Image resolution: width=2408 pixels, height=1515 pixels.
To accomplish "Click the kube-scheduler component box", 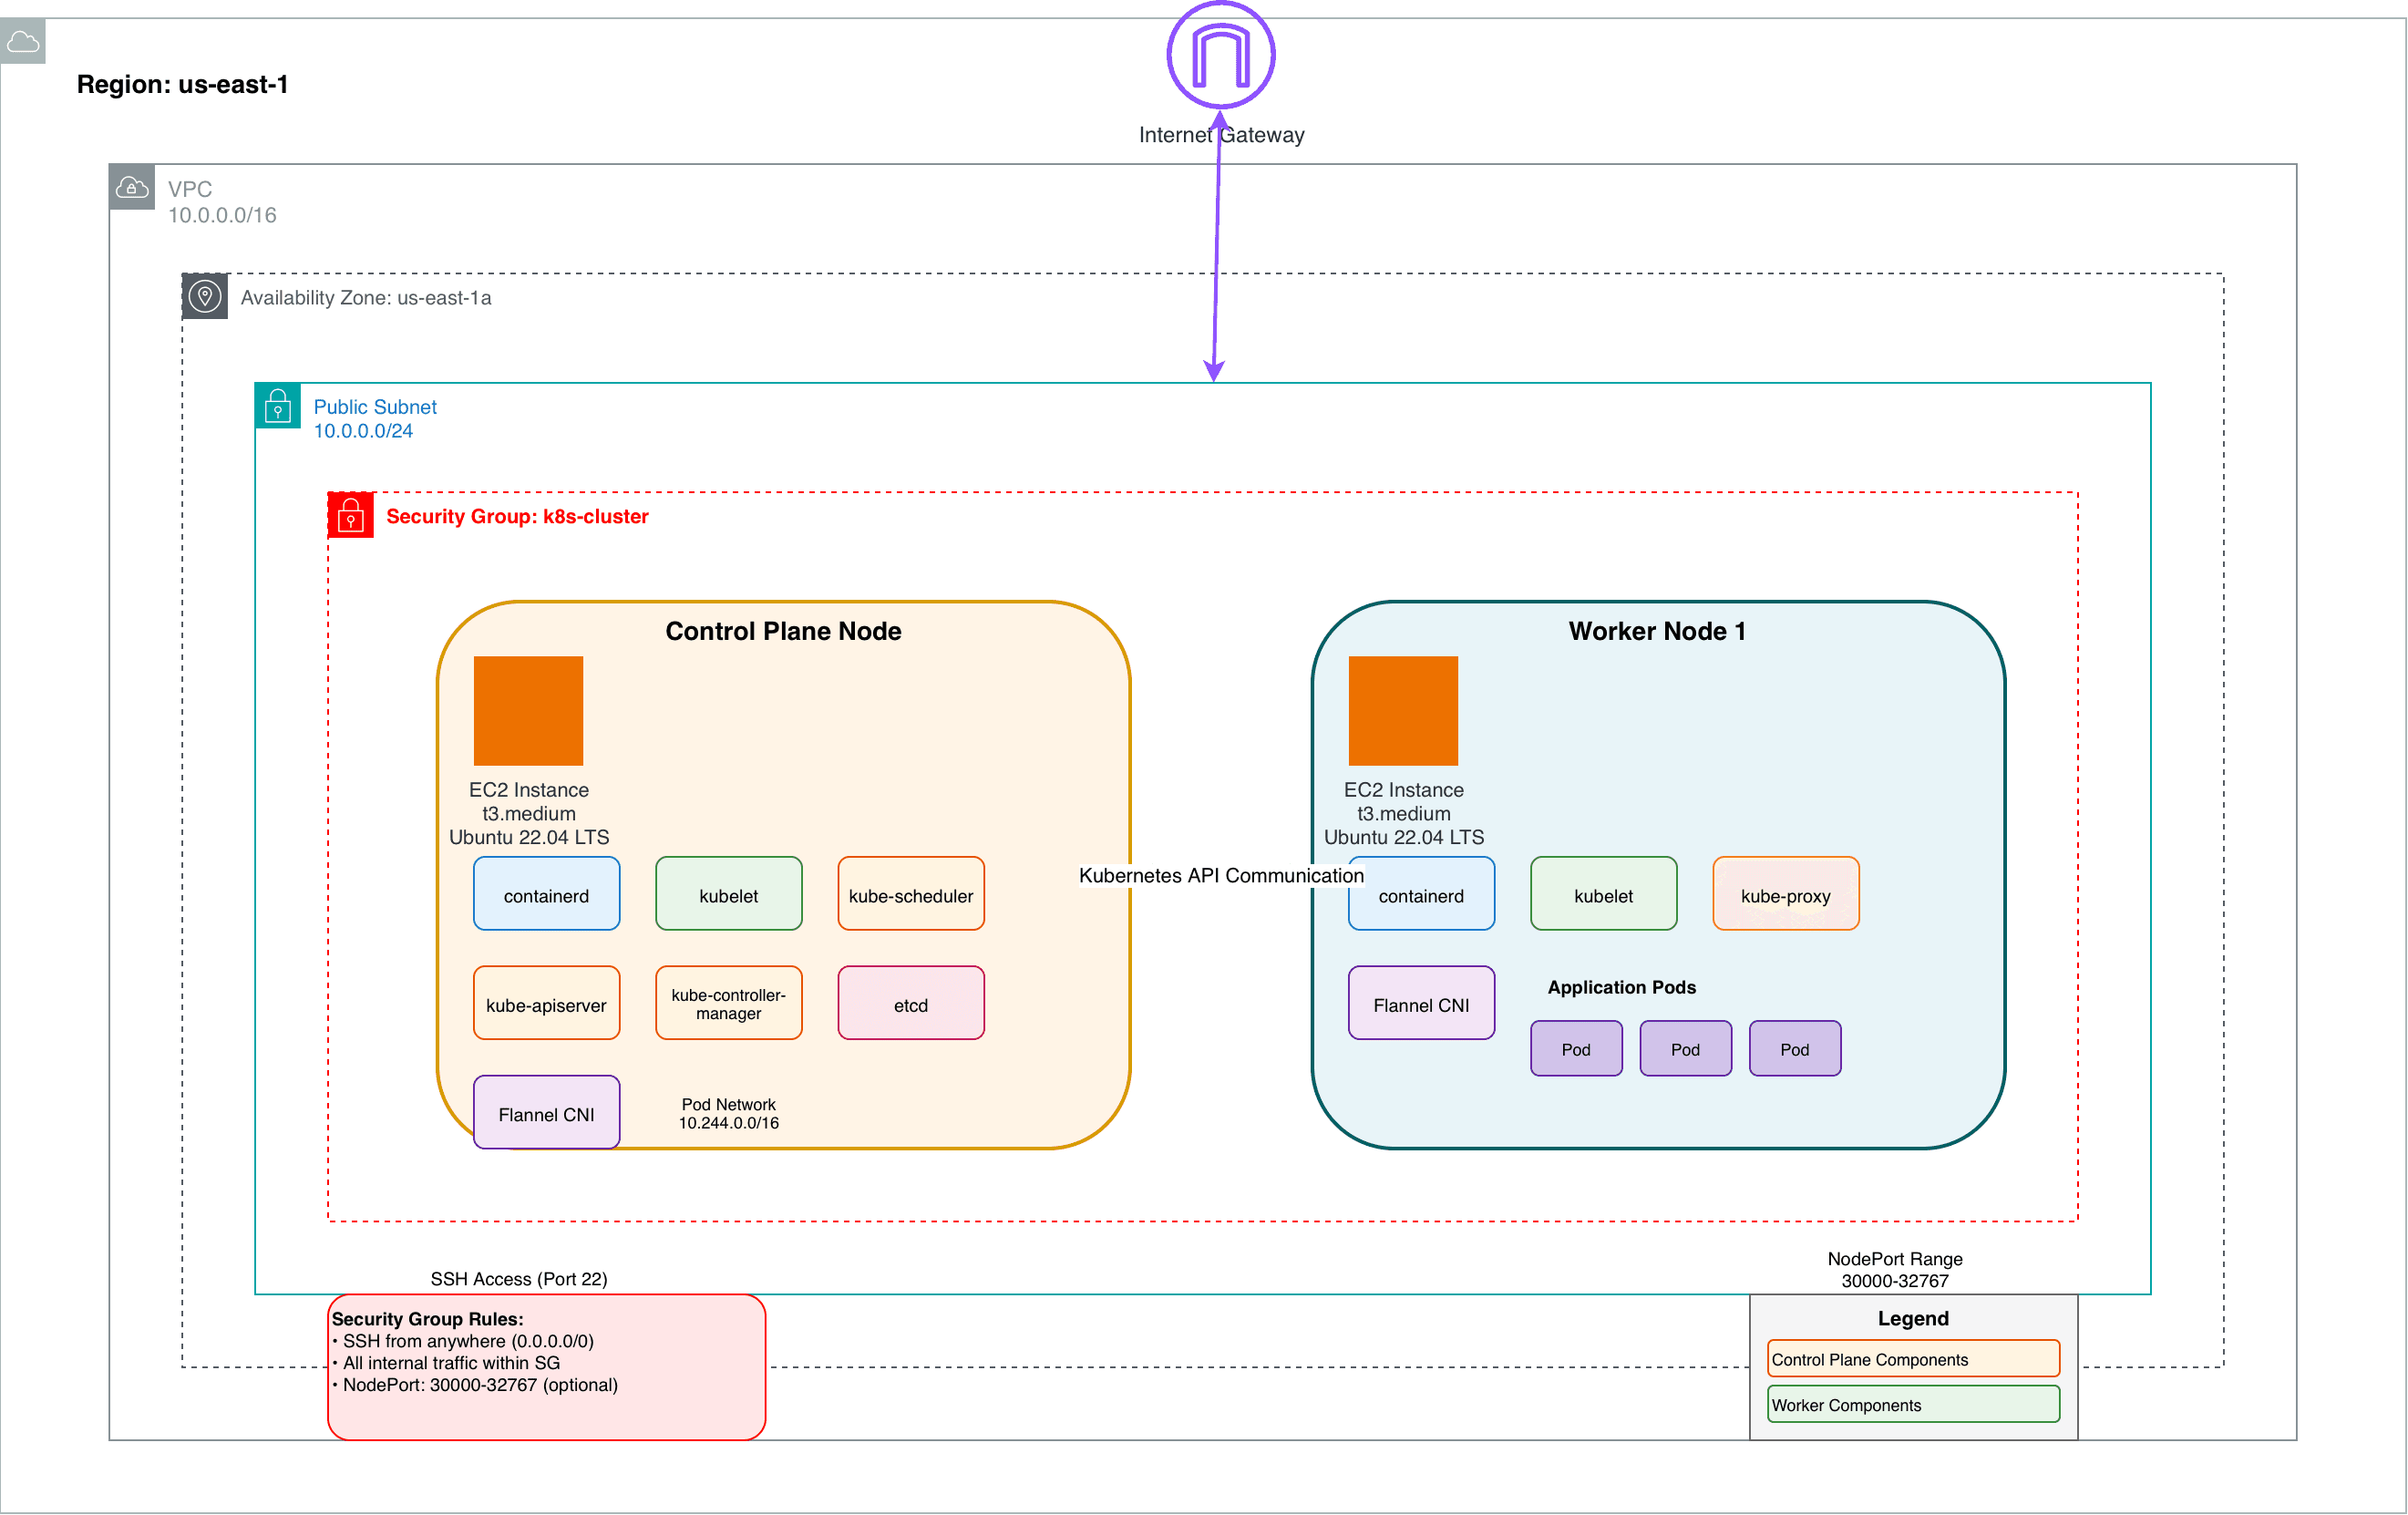I will click(911, 894).
